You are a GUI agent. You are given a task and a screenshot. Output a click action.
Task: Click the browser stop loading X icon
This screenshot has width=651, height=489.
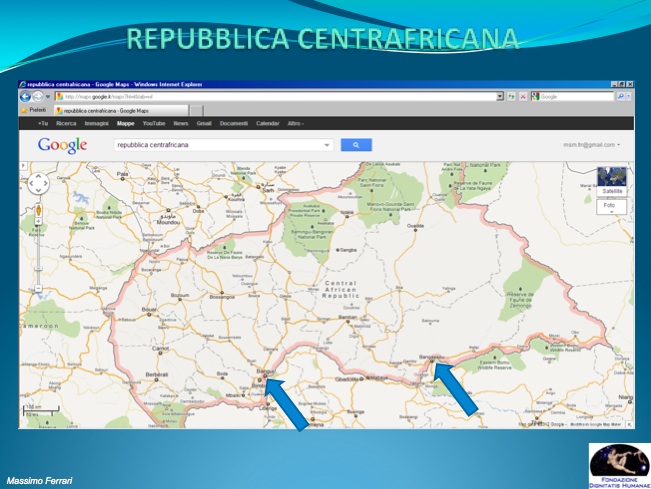(x=523, y=96)
